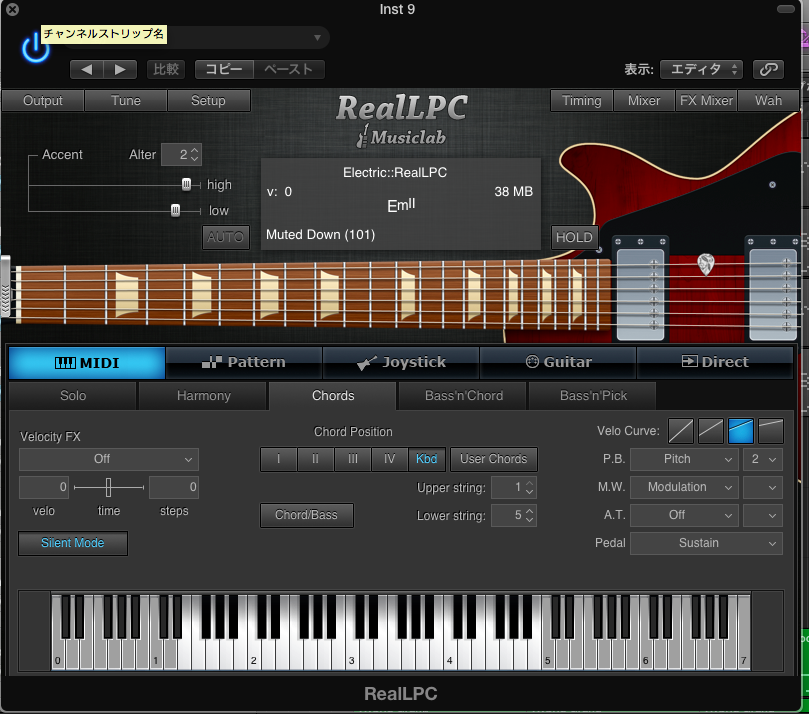The height and width of the screenshot is (714, 809).
Task: Open the Mixer panel
Action: pos(644,101)
